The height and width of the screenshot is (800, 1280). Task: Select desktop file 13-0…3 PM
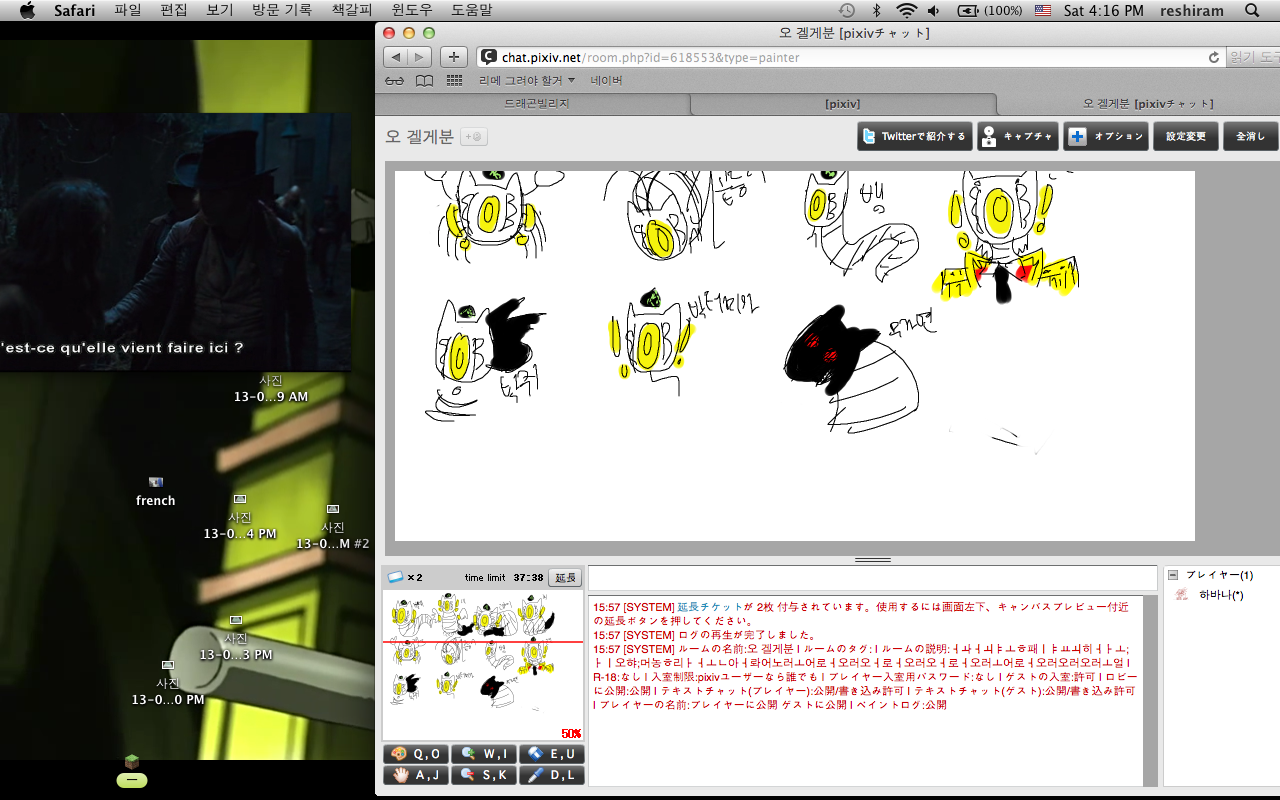tap(236, 638)
